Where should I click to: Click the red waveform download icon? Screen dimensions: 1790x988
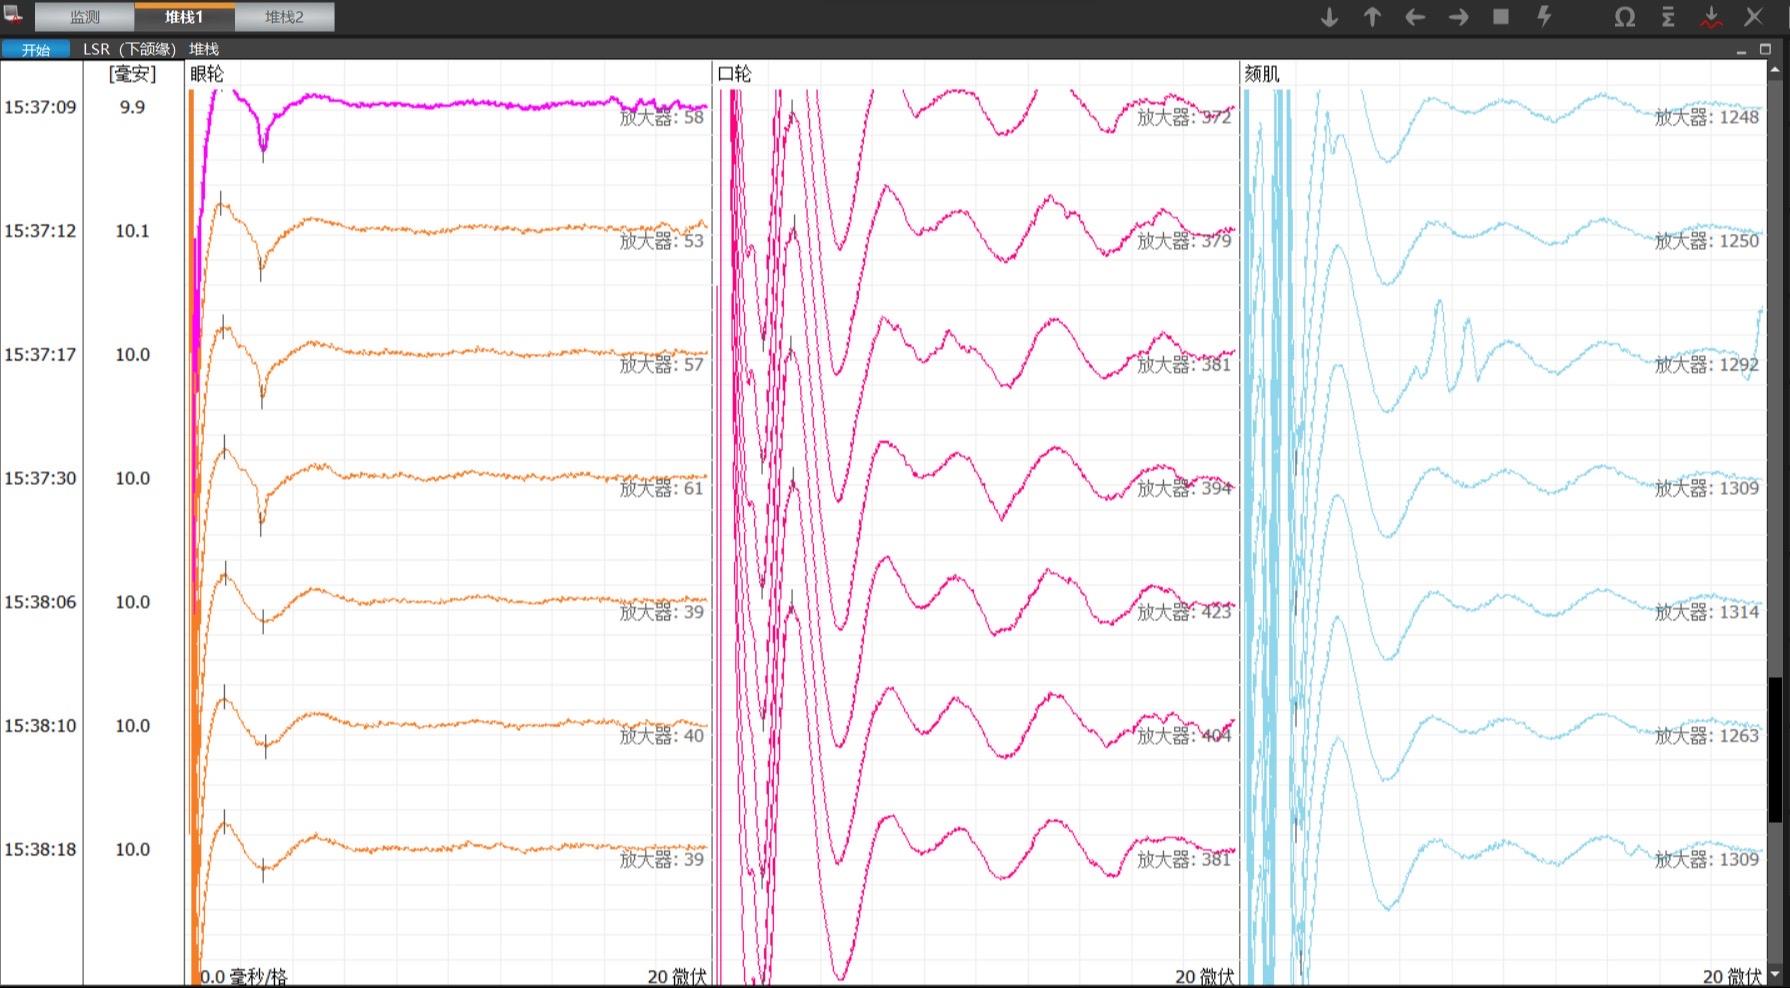(x=1711, y=17)
